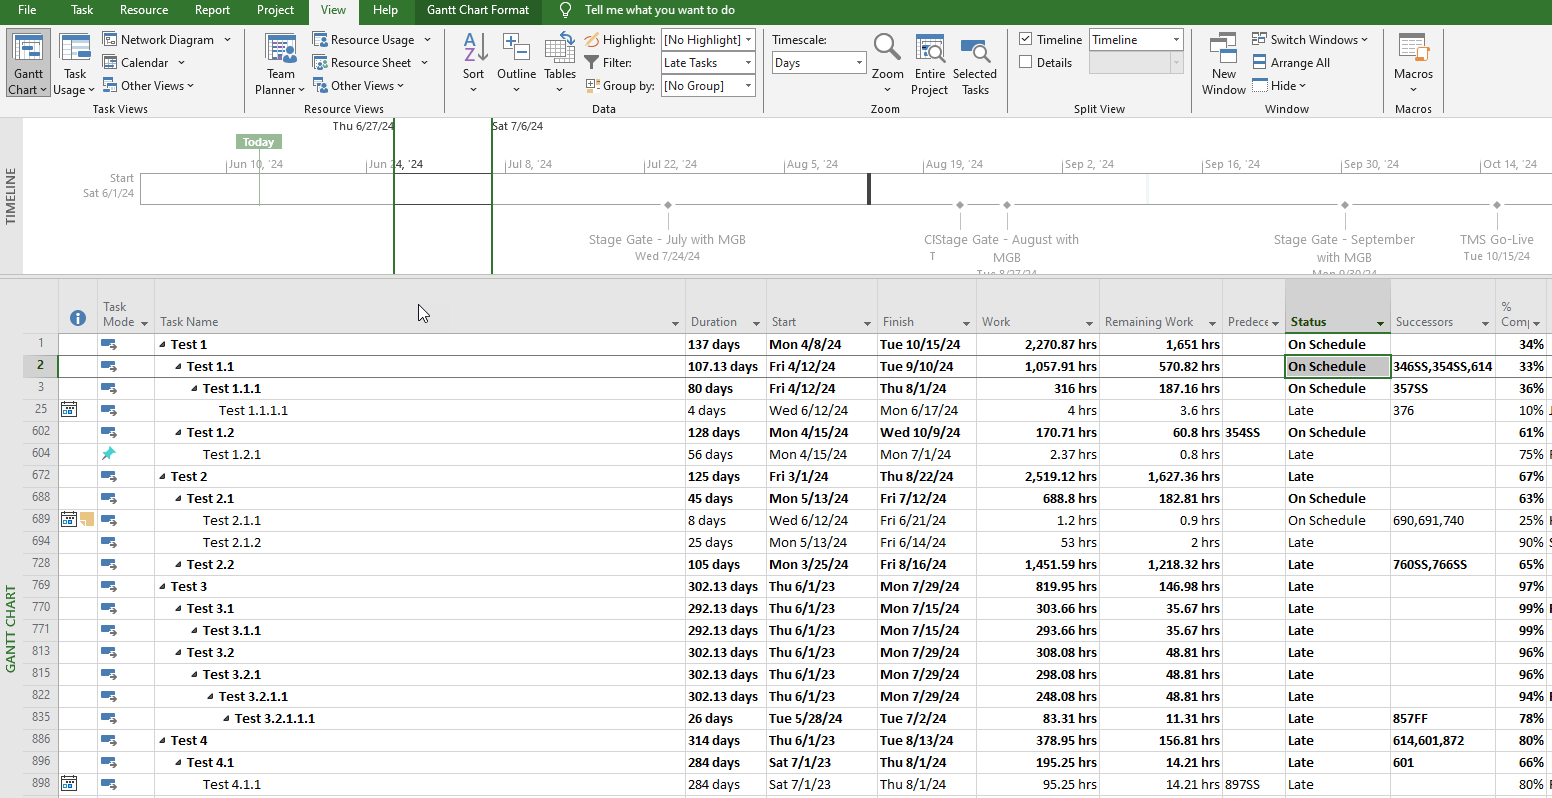
Task: Open the Project ribbon tab
Action: [275, 12]
